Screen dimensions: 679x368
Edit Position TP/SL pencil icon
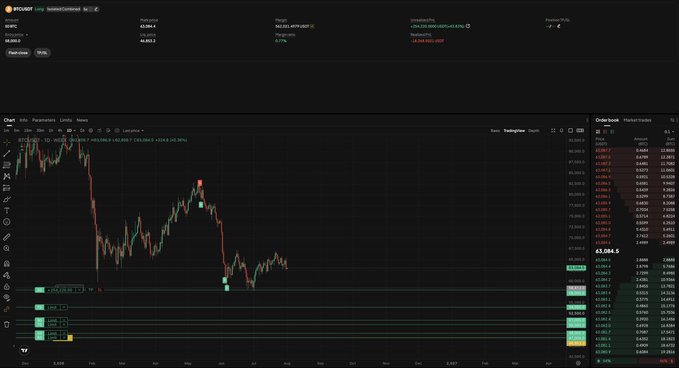click(559, 26)
